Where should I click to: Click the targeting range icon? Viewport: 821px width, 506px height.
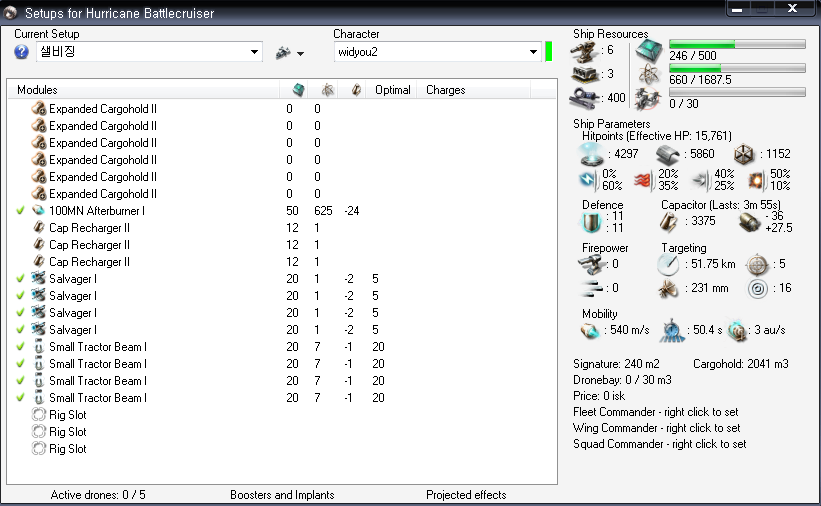click(x=669, y=265)
